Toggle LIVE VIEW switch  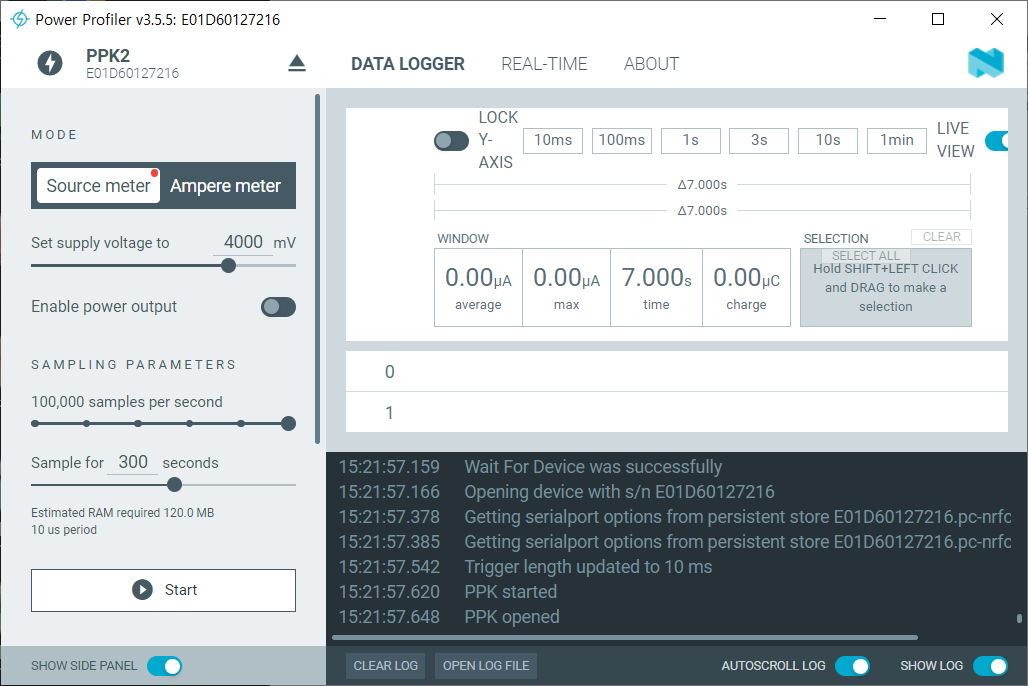(x=997, y=140)
